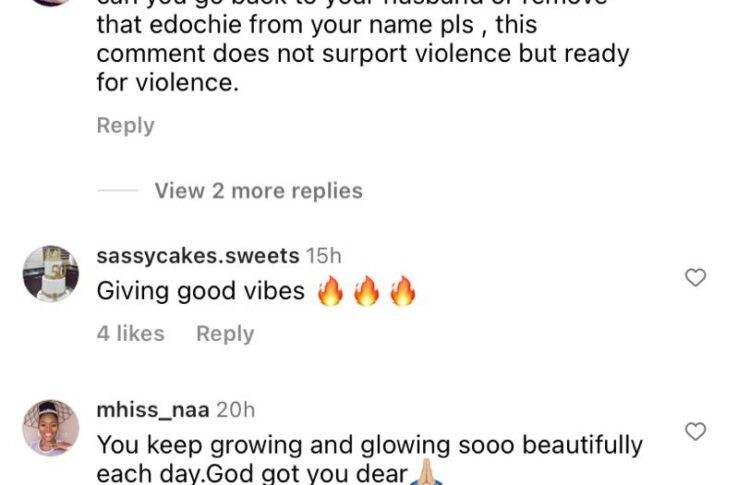Select the edochie comment text
The height and width of the screenshot is (485, 750).
363,48
